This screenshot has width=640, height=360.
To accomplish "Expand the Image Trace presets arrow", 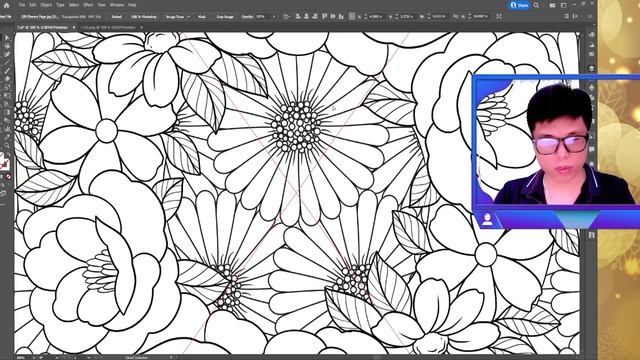I will coord(189,17).
